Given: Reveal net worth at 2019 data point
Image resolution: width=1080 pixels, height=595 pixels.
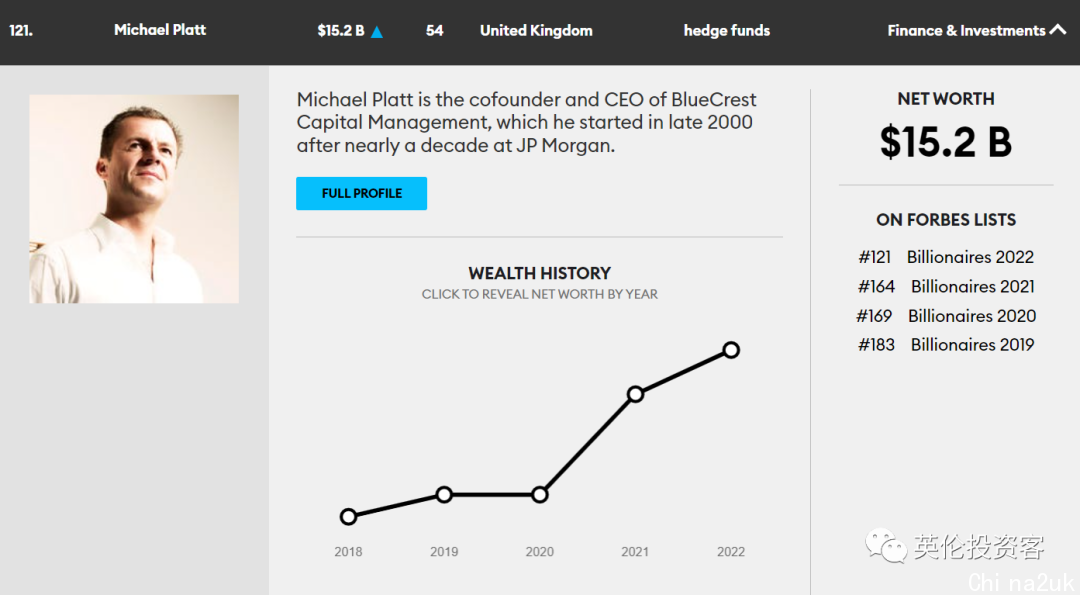Looking at the screenshot, I should [x=444, y=494].
